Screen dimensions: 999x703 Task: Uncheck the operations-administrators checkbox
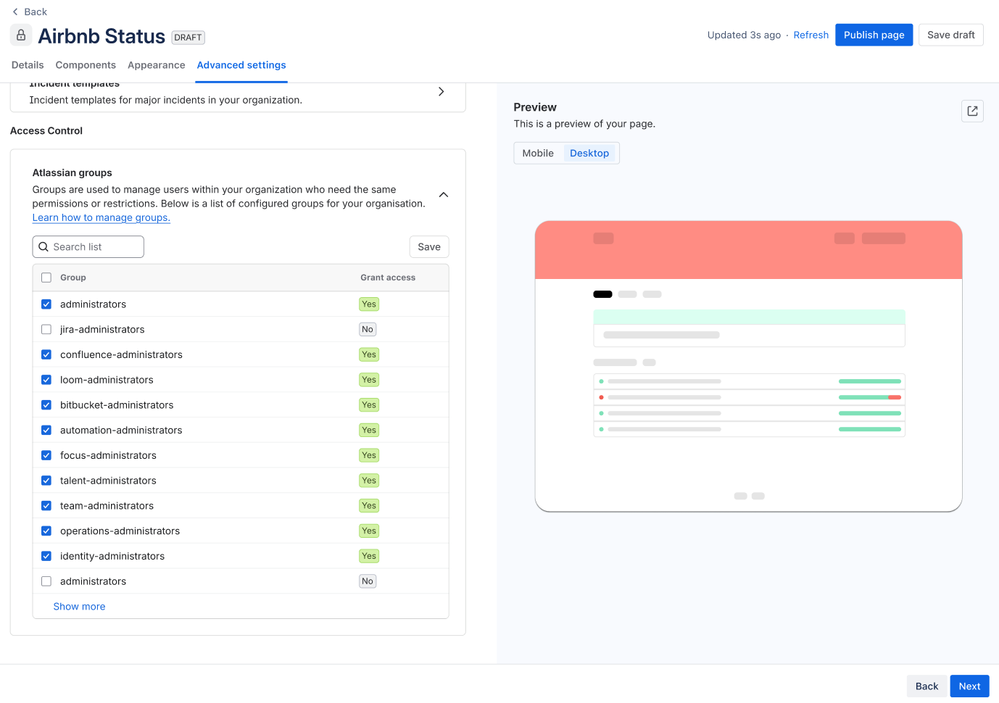tap(47, 531)
